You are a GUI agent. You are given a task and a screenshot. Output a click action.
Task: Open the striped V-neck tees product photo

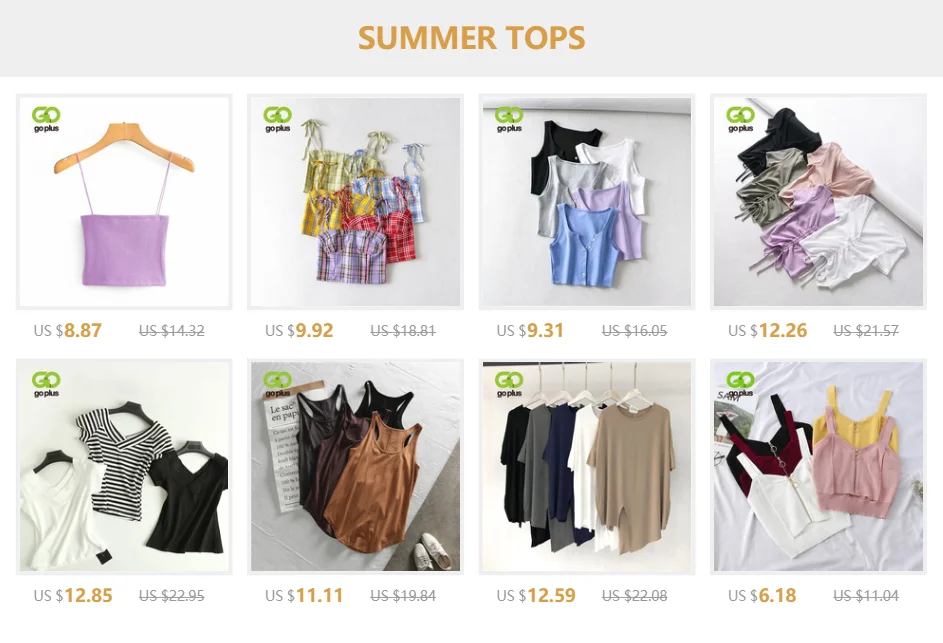(124, 467)
